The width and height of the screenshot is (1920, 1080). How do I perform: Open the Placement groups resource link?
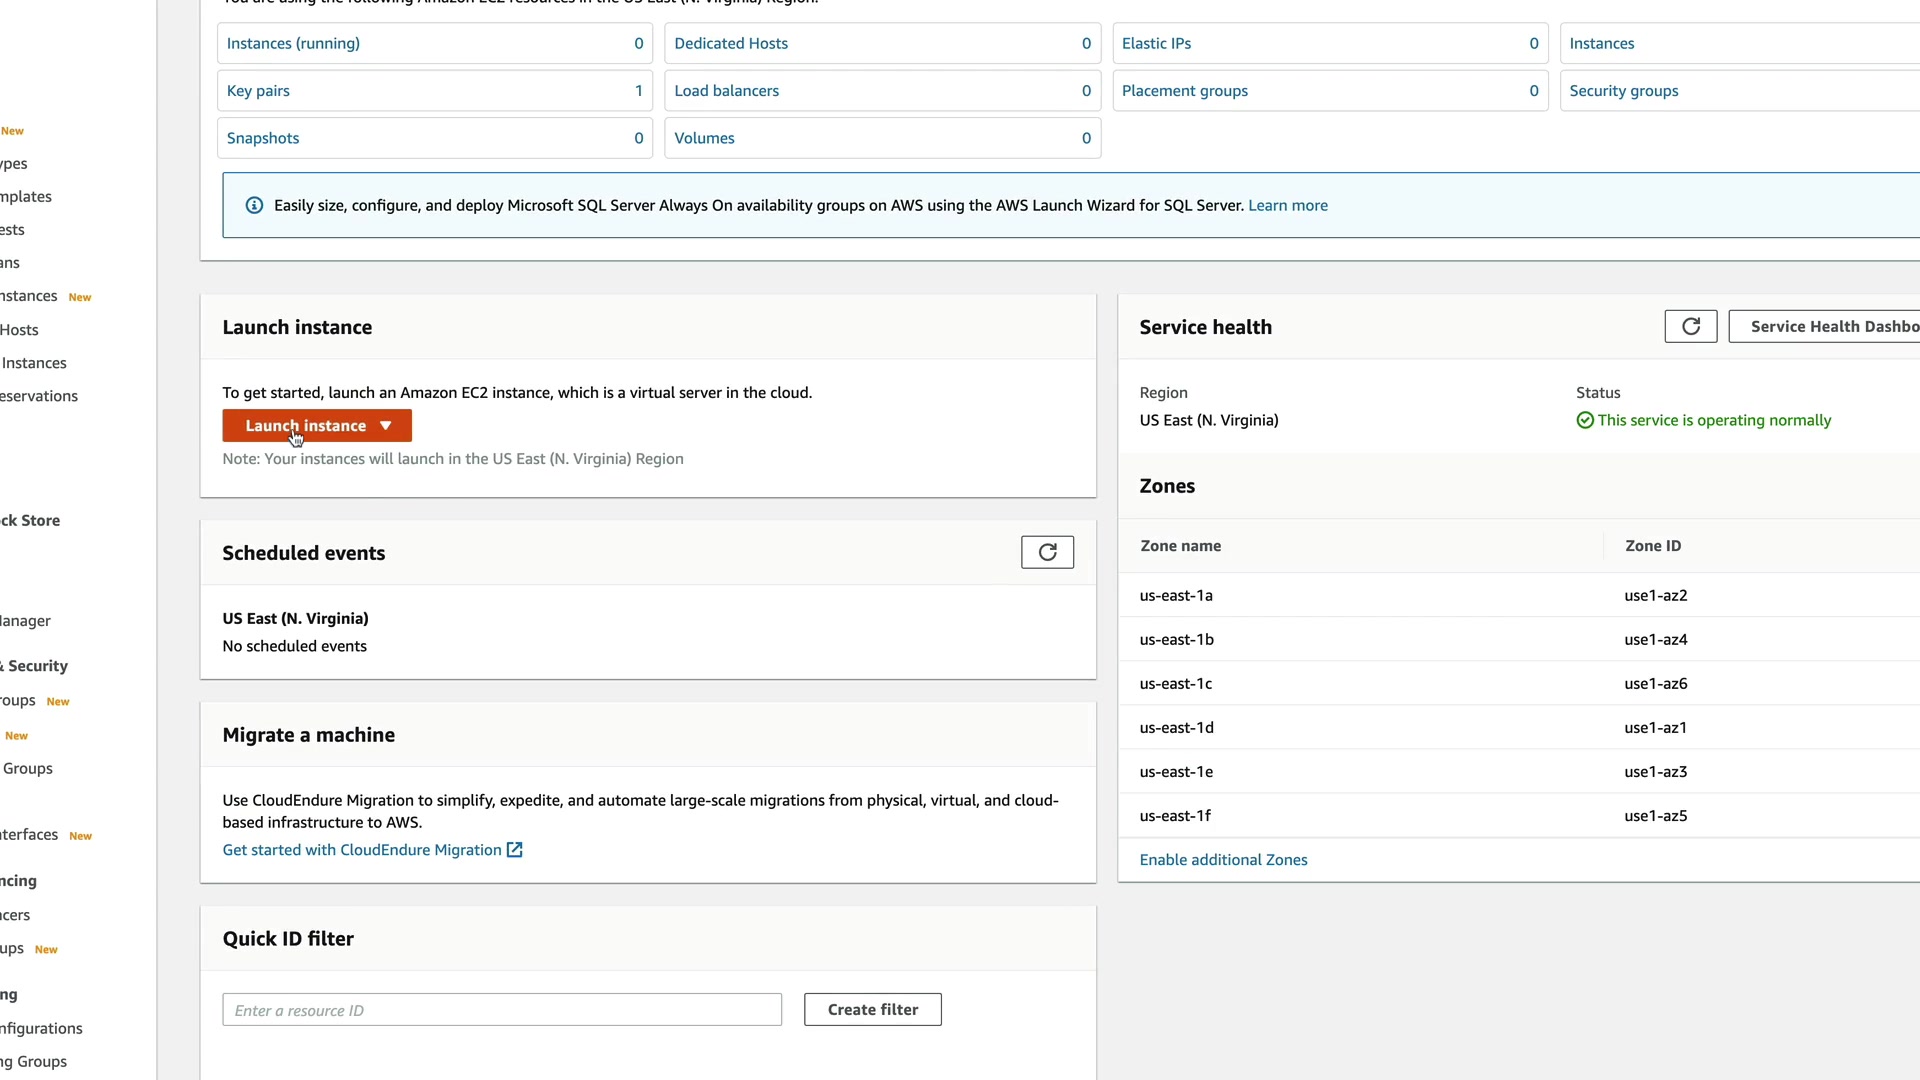[1184, 91]
